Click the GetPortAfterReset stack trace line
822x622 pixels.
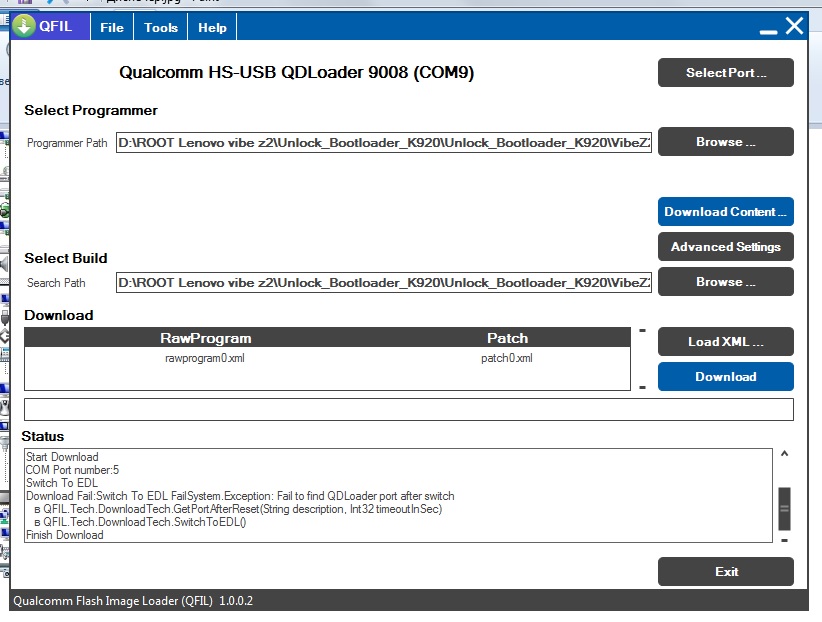(238, 509)
